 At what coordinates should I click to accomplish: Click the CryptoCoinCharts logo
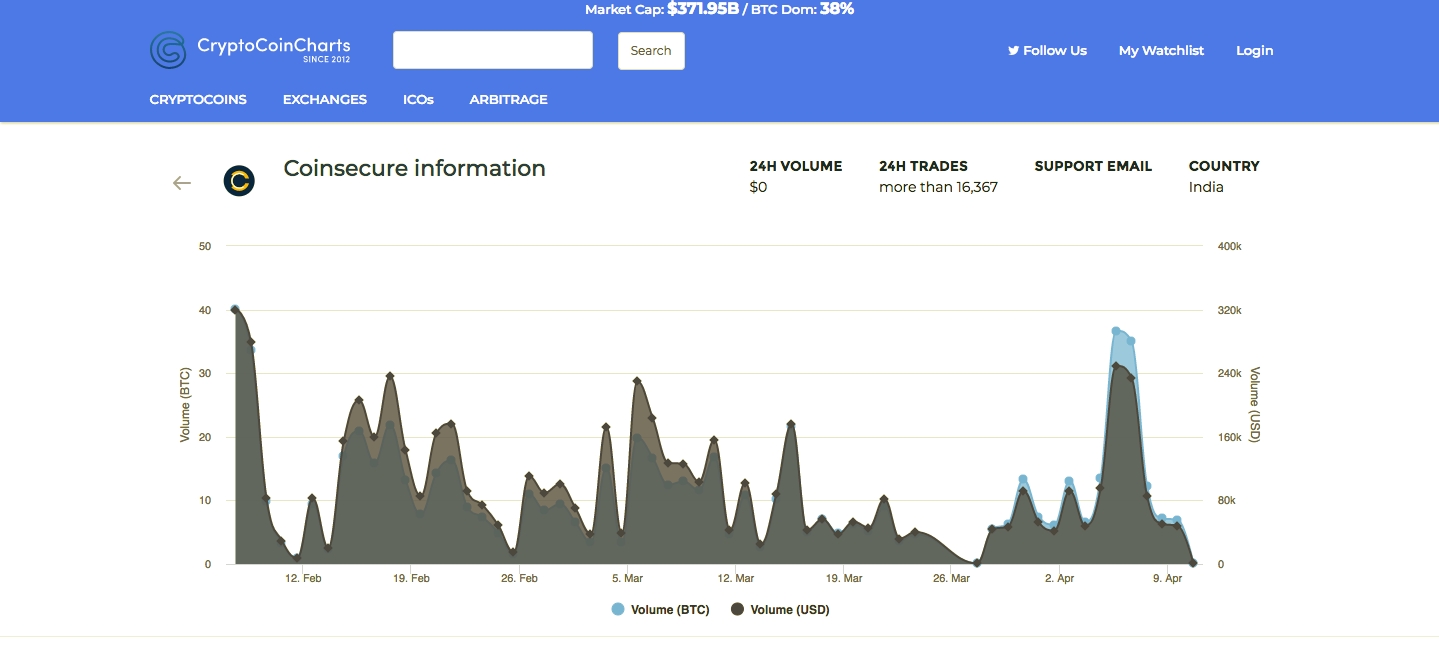tap(250, 50)
